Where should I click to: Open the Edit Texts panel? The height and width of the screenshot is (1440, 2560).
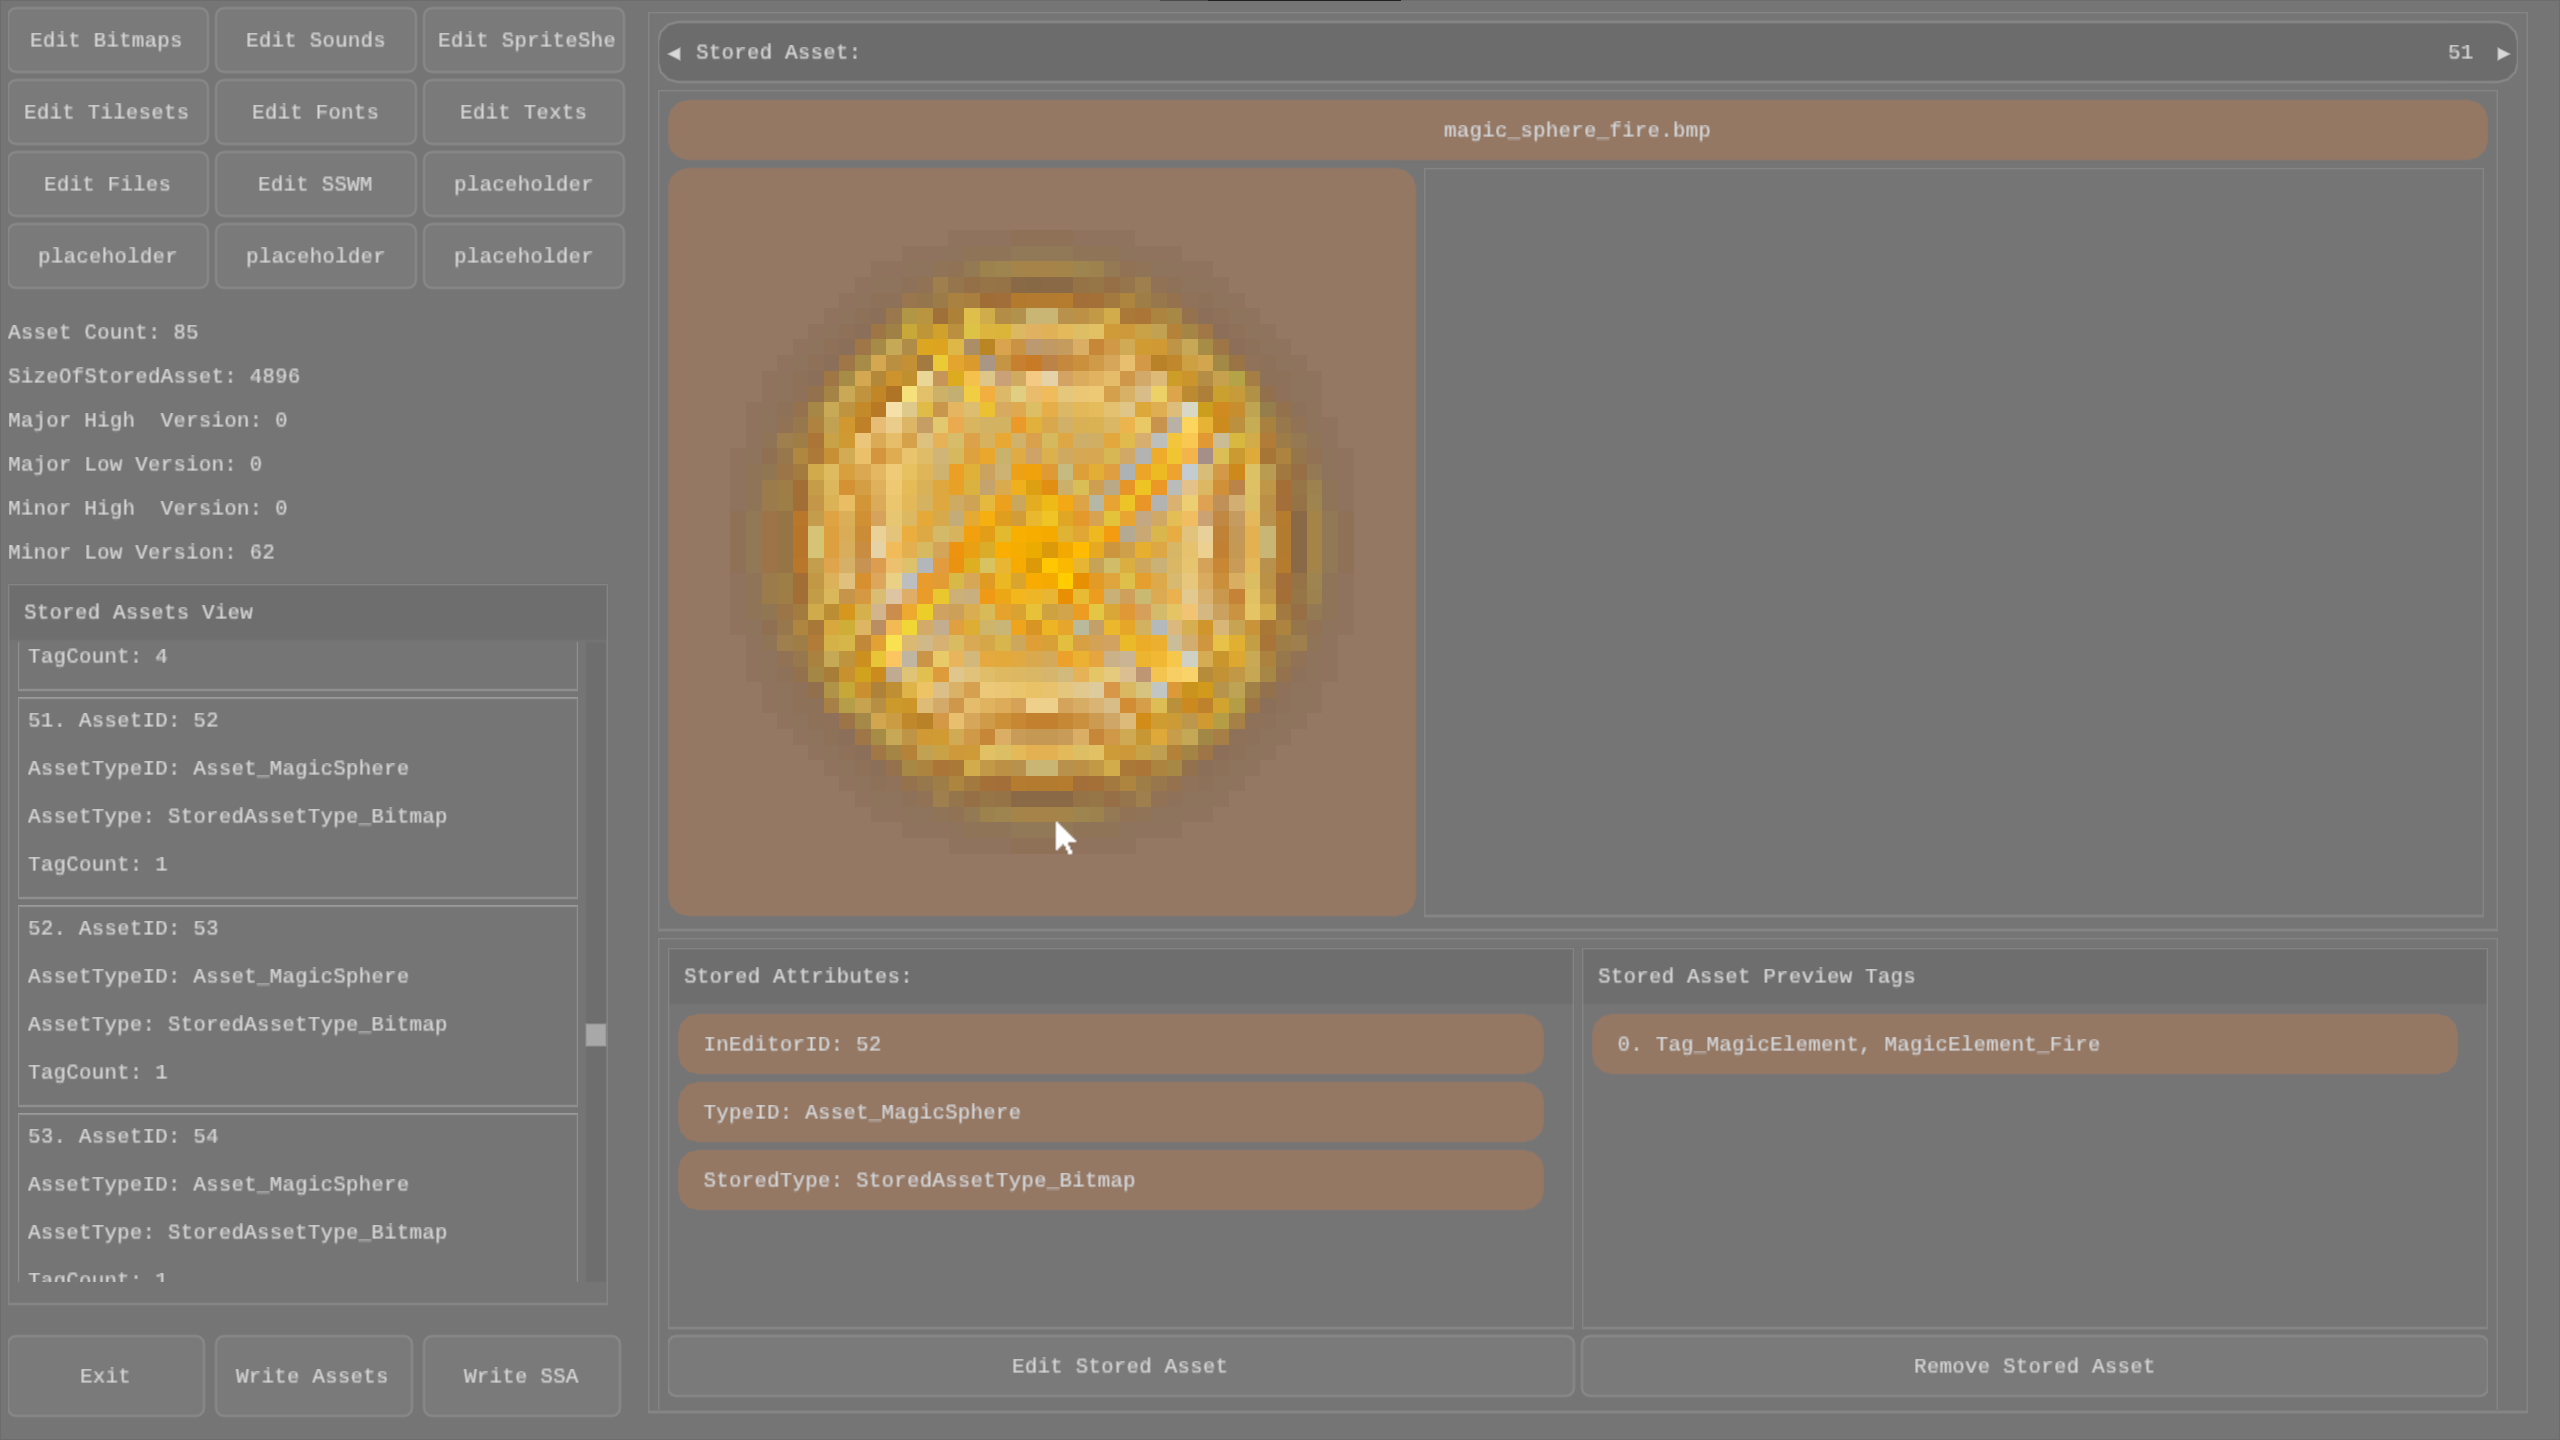pos(523,113)
